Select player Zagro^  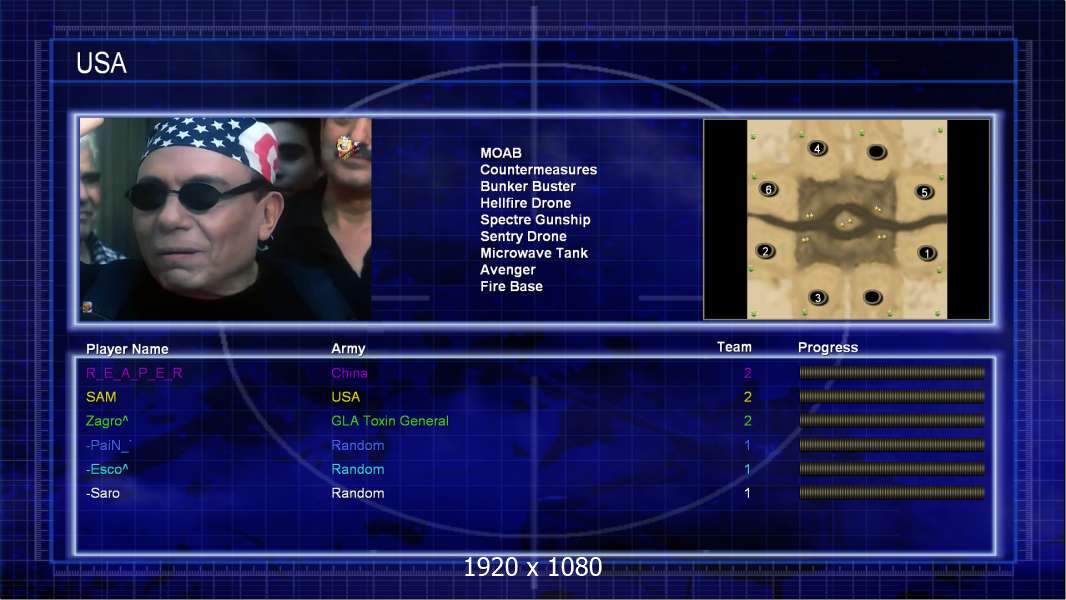(107, 421)
